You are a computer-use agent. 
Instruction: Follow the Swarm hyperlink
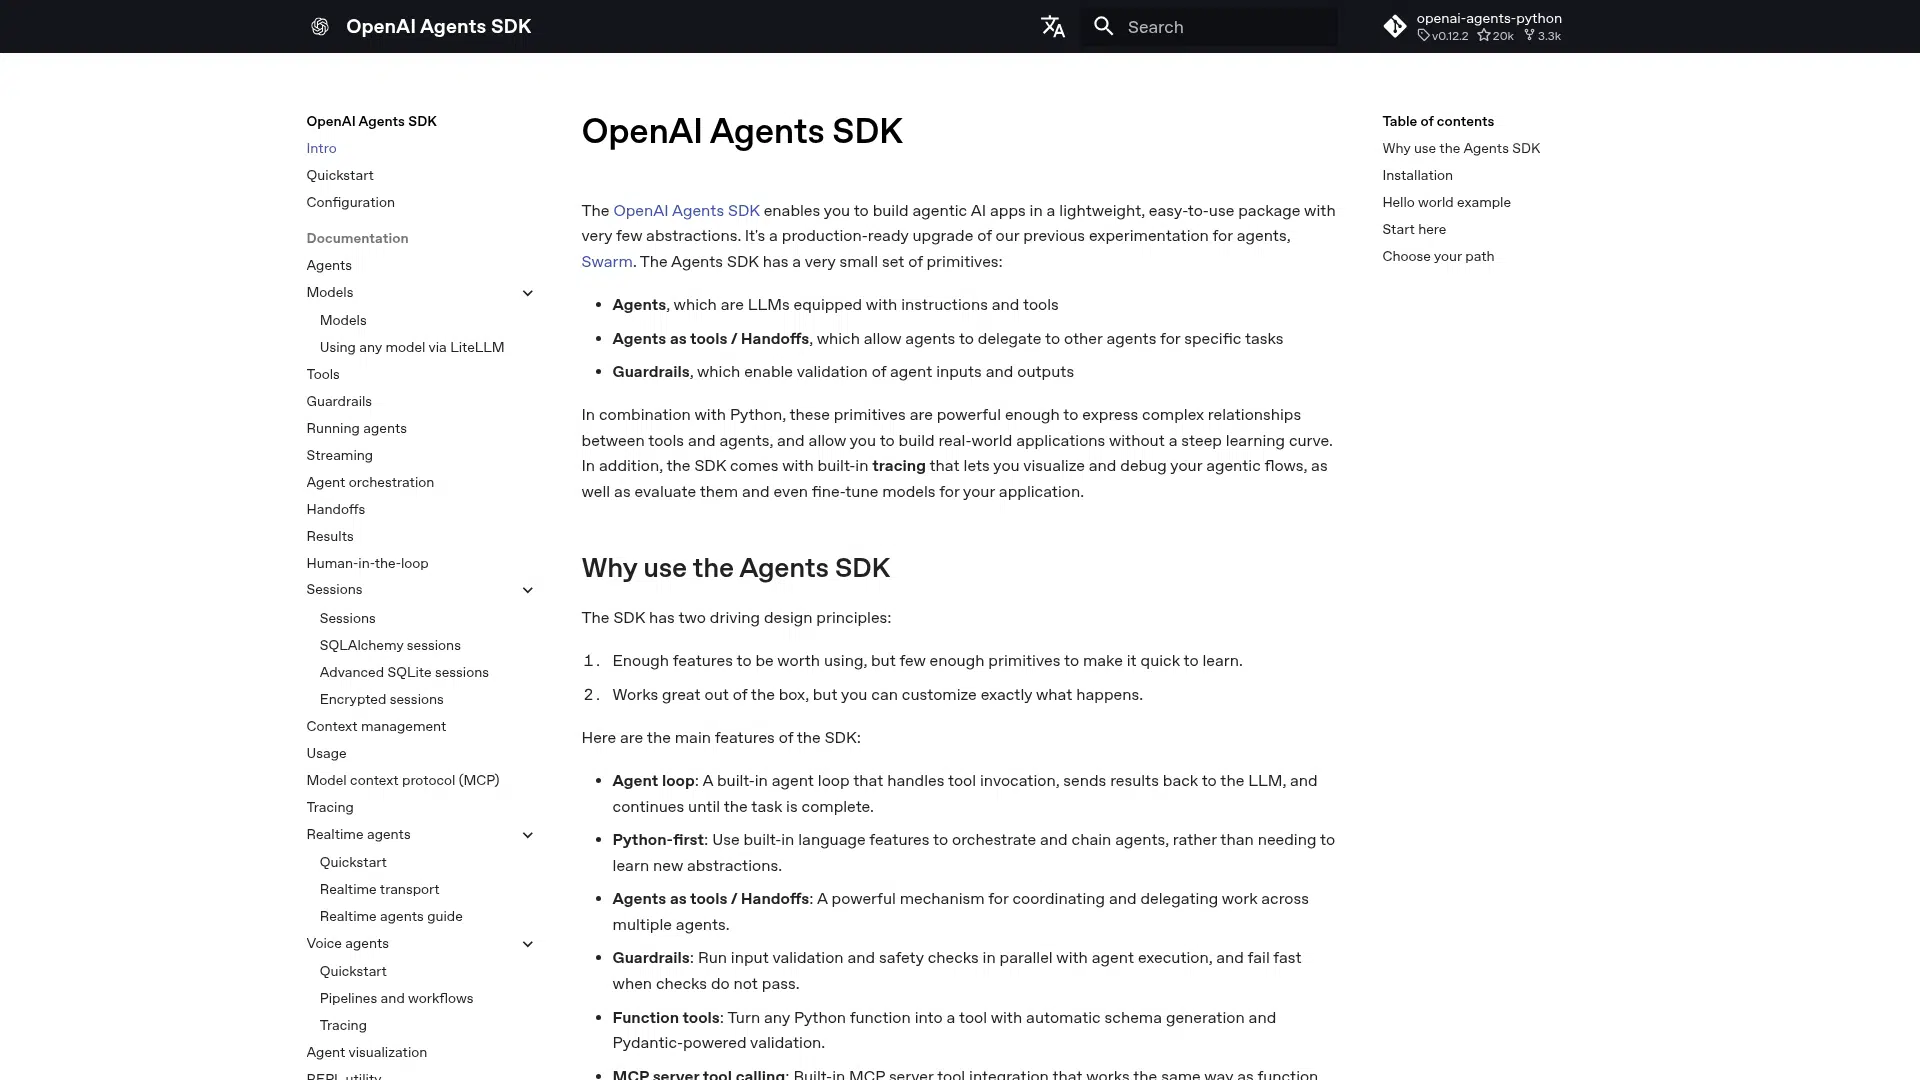(606, 262)
